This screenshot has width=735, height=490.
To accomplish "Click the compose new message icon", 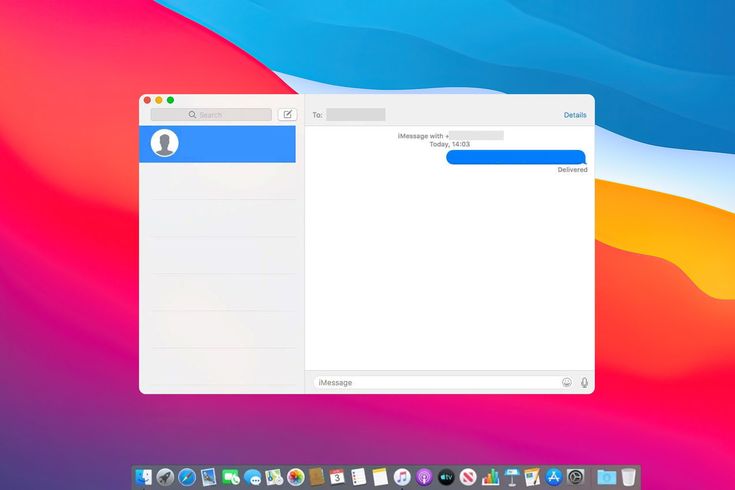I will click(x=287, y=115).
